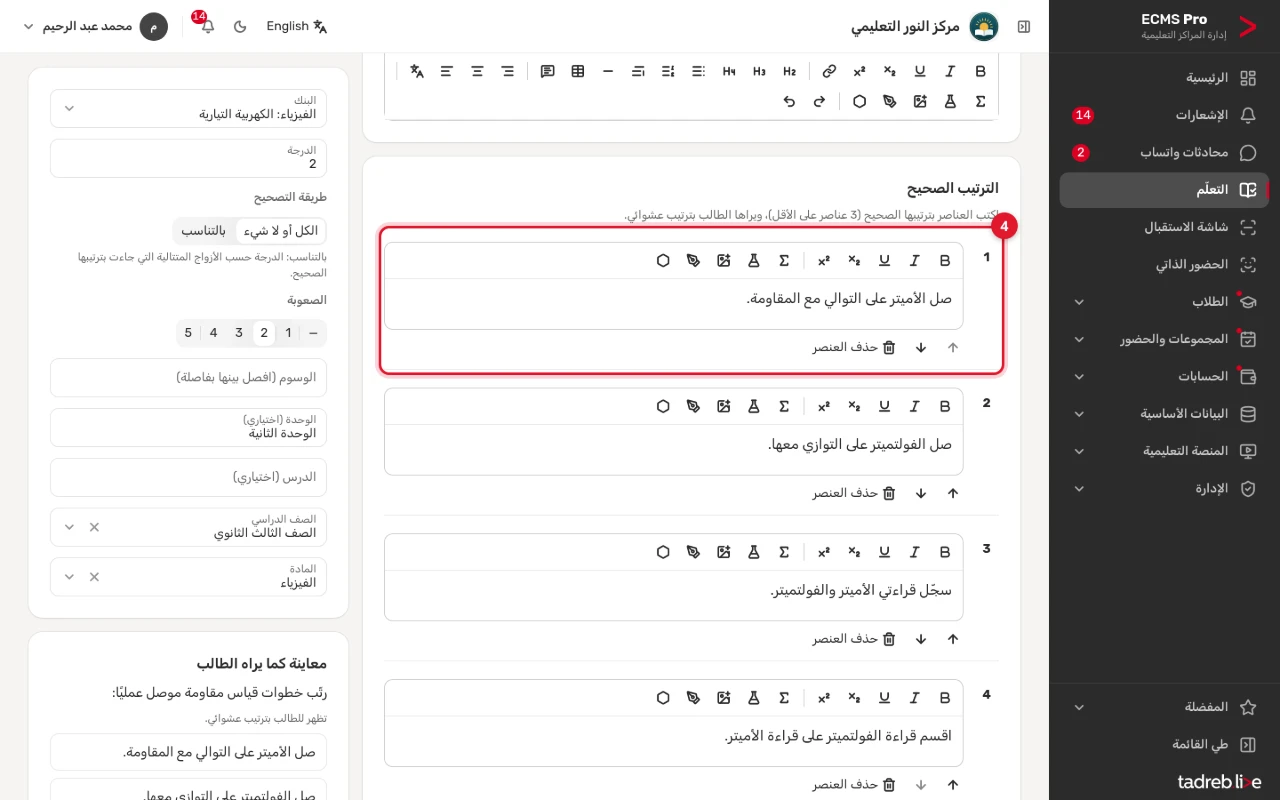Delete the 'صل الفولتميتر' item

pos(854,493)
